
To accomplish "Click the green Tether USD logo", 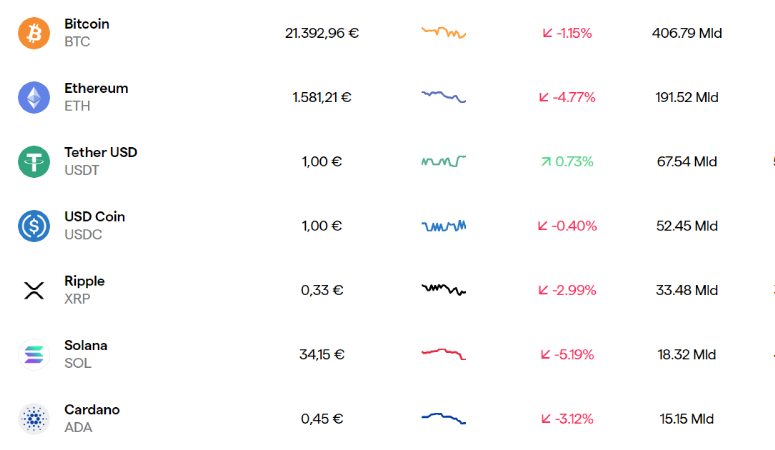I will pos(34,162).
